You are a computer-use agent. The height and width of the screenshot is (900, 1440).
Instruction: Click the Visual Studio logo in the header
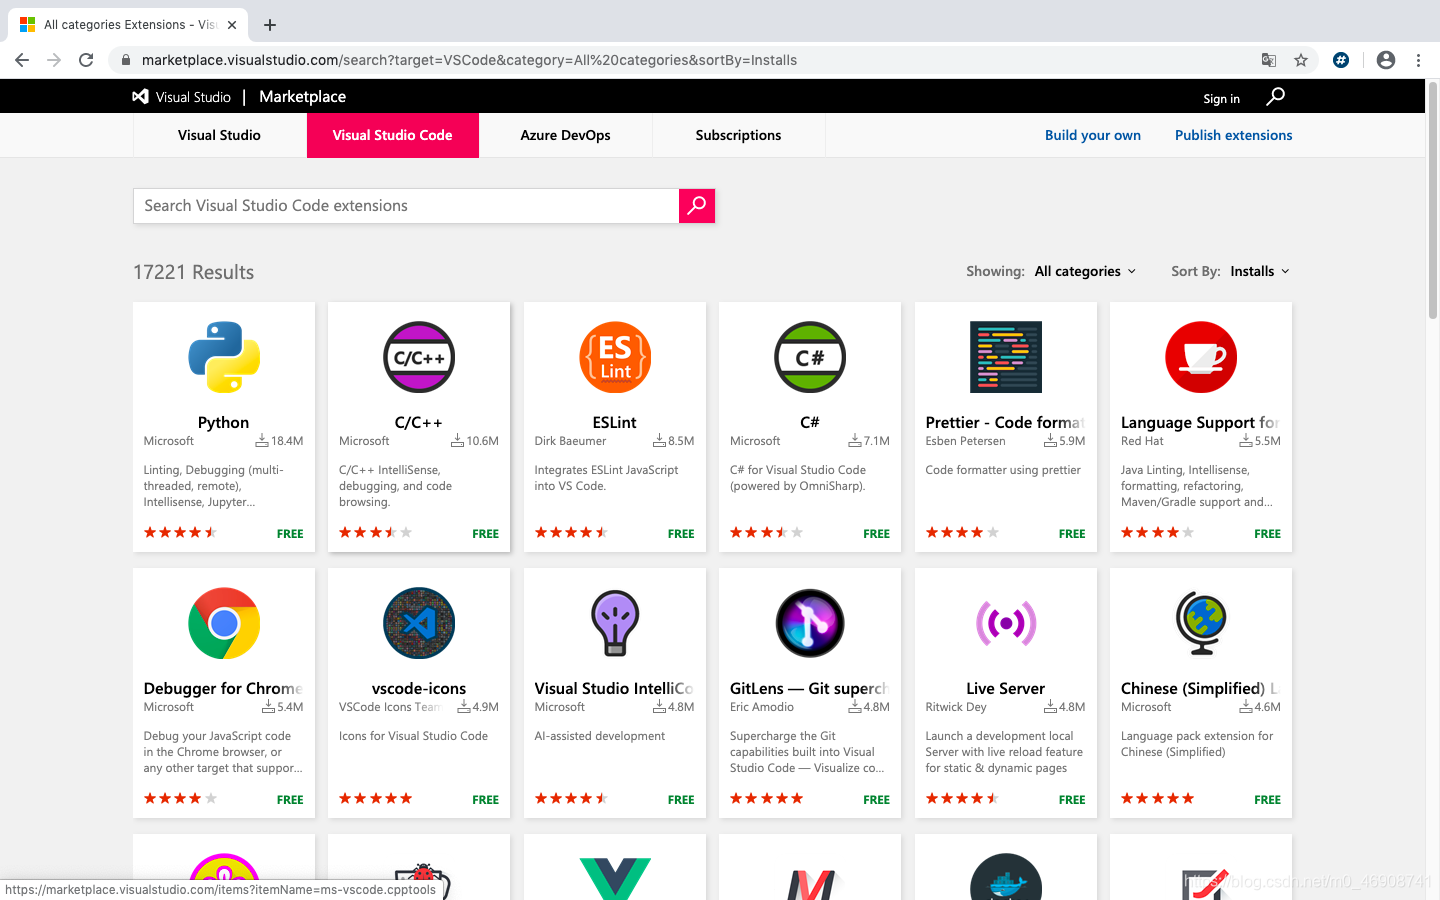(x=182, y=97)
